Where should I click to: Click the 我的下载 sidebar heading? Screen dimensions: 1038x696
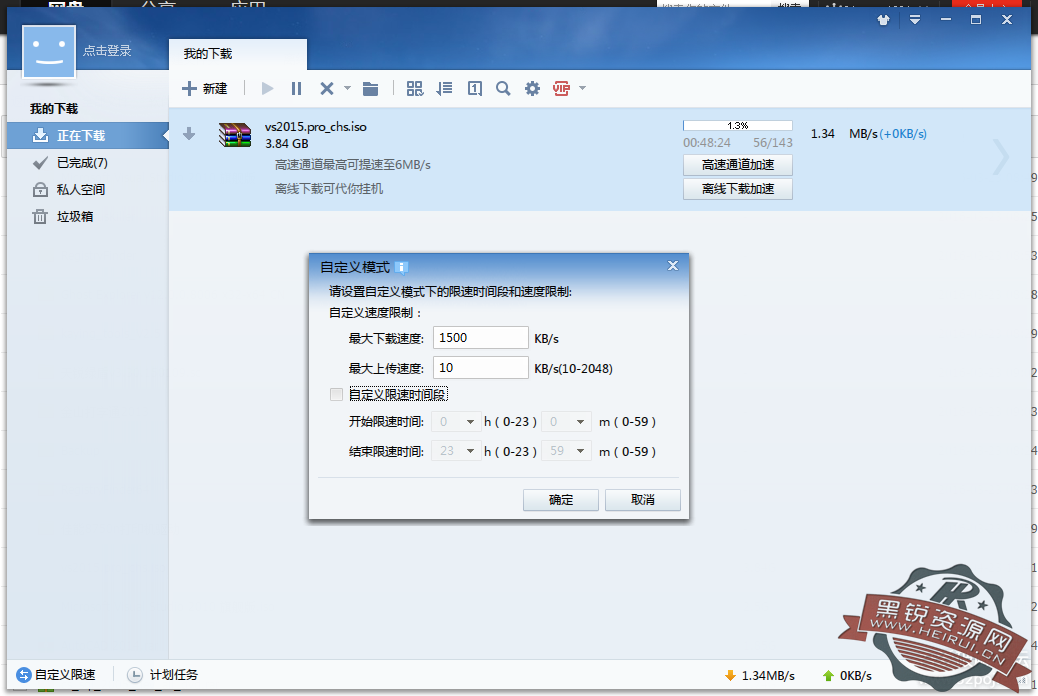54,109
